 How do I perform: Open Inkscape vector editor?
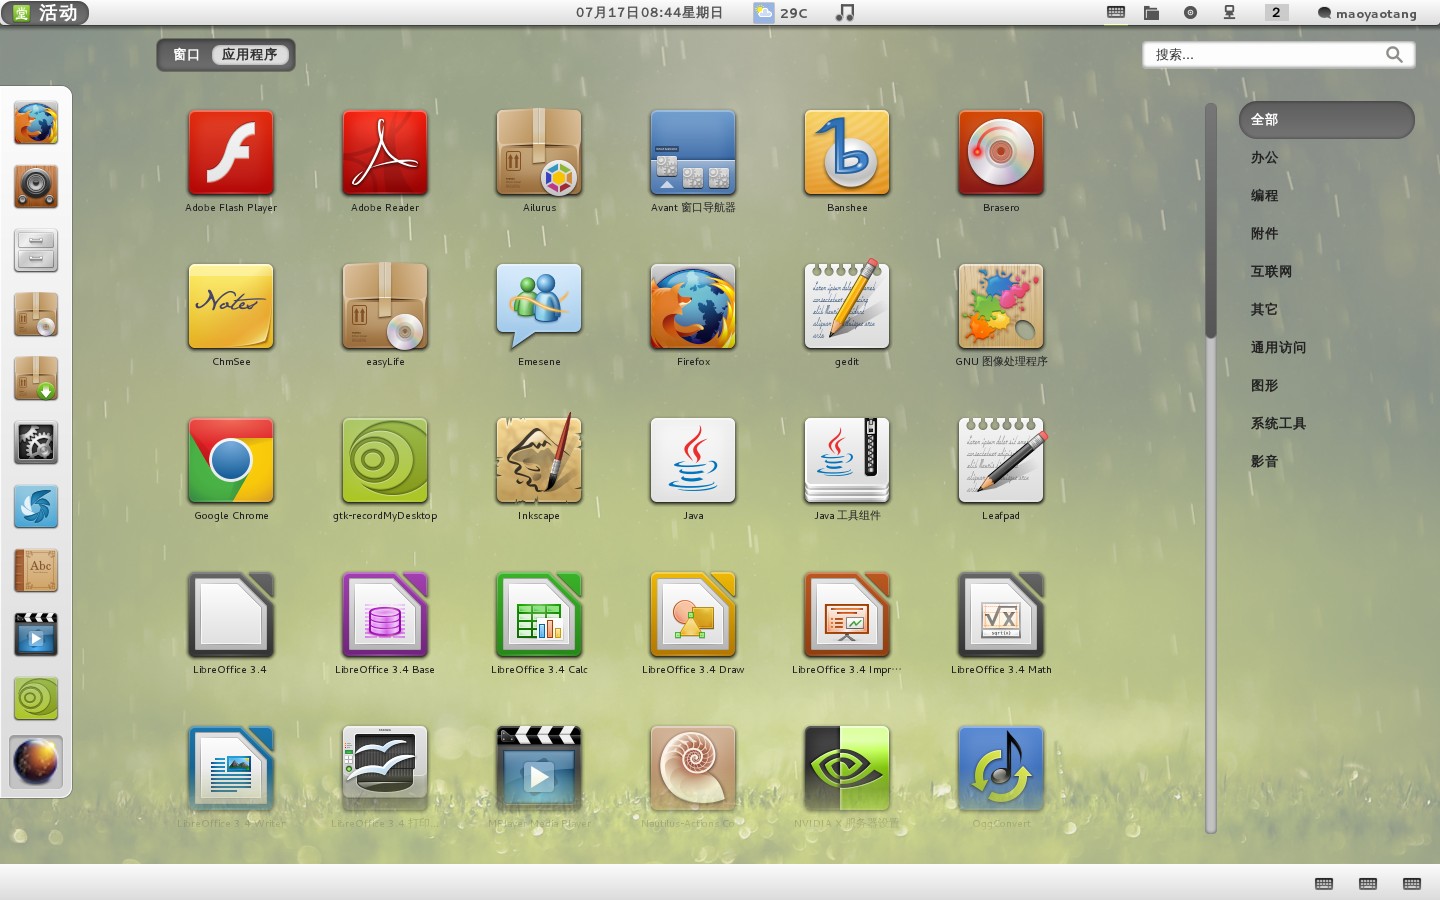[539, 461]
